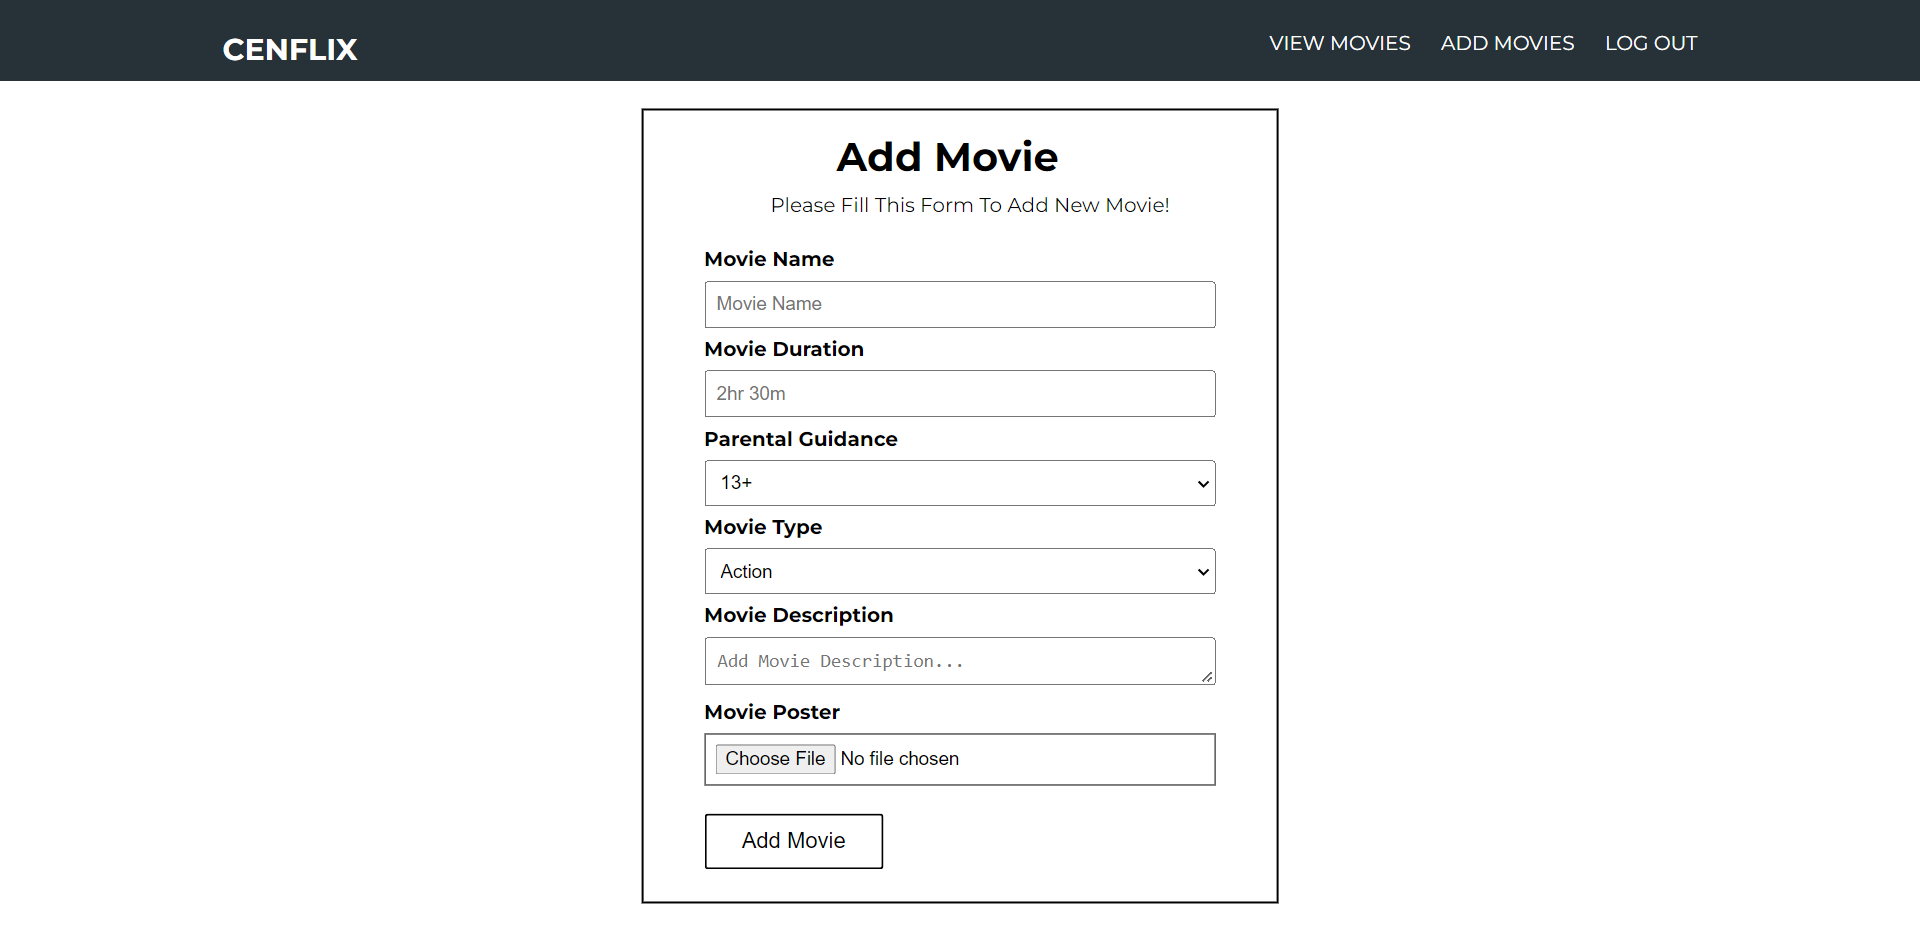
Task: Select the ADD MOVIES menu item
Action: [1507, 43]
